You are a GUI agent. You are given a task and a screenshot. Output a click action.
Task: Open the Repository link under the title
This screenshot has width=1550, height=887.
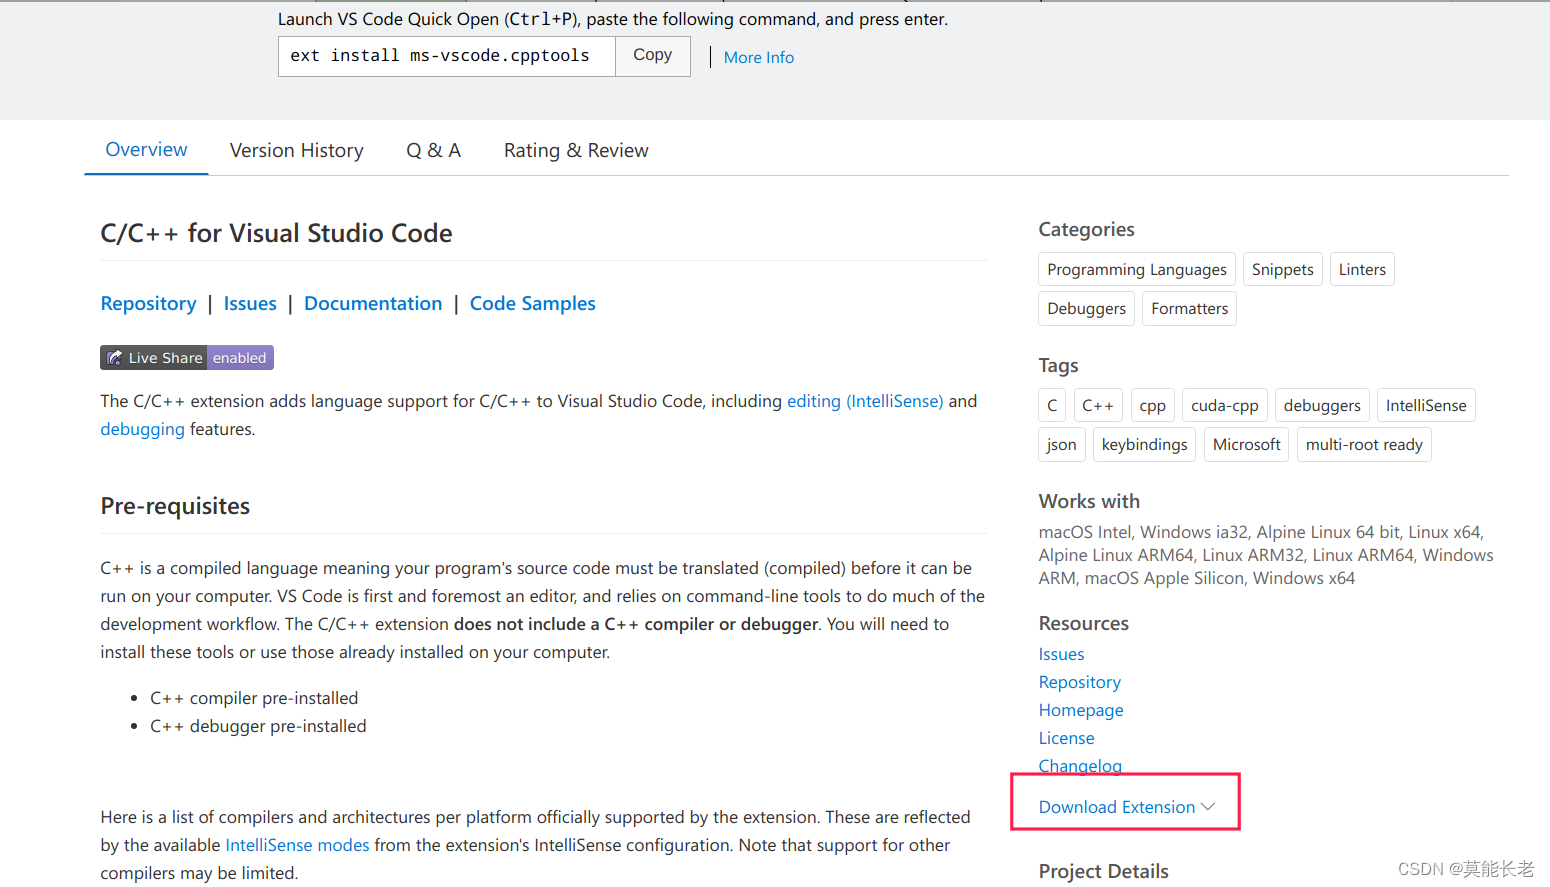point(148,303)
